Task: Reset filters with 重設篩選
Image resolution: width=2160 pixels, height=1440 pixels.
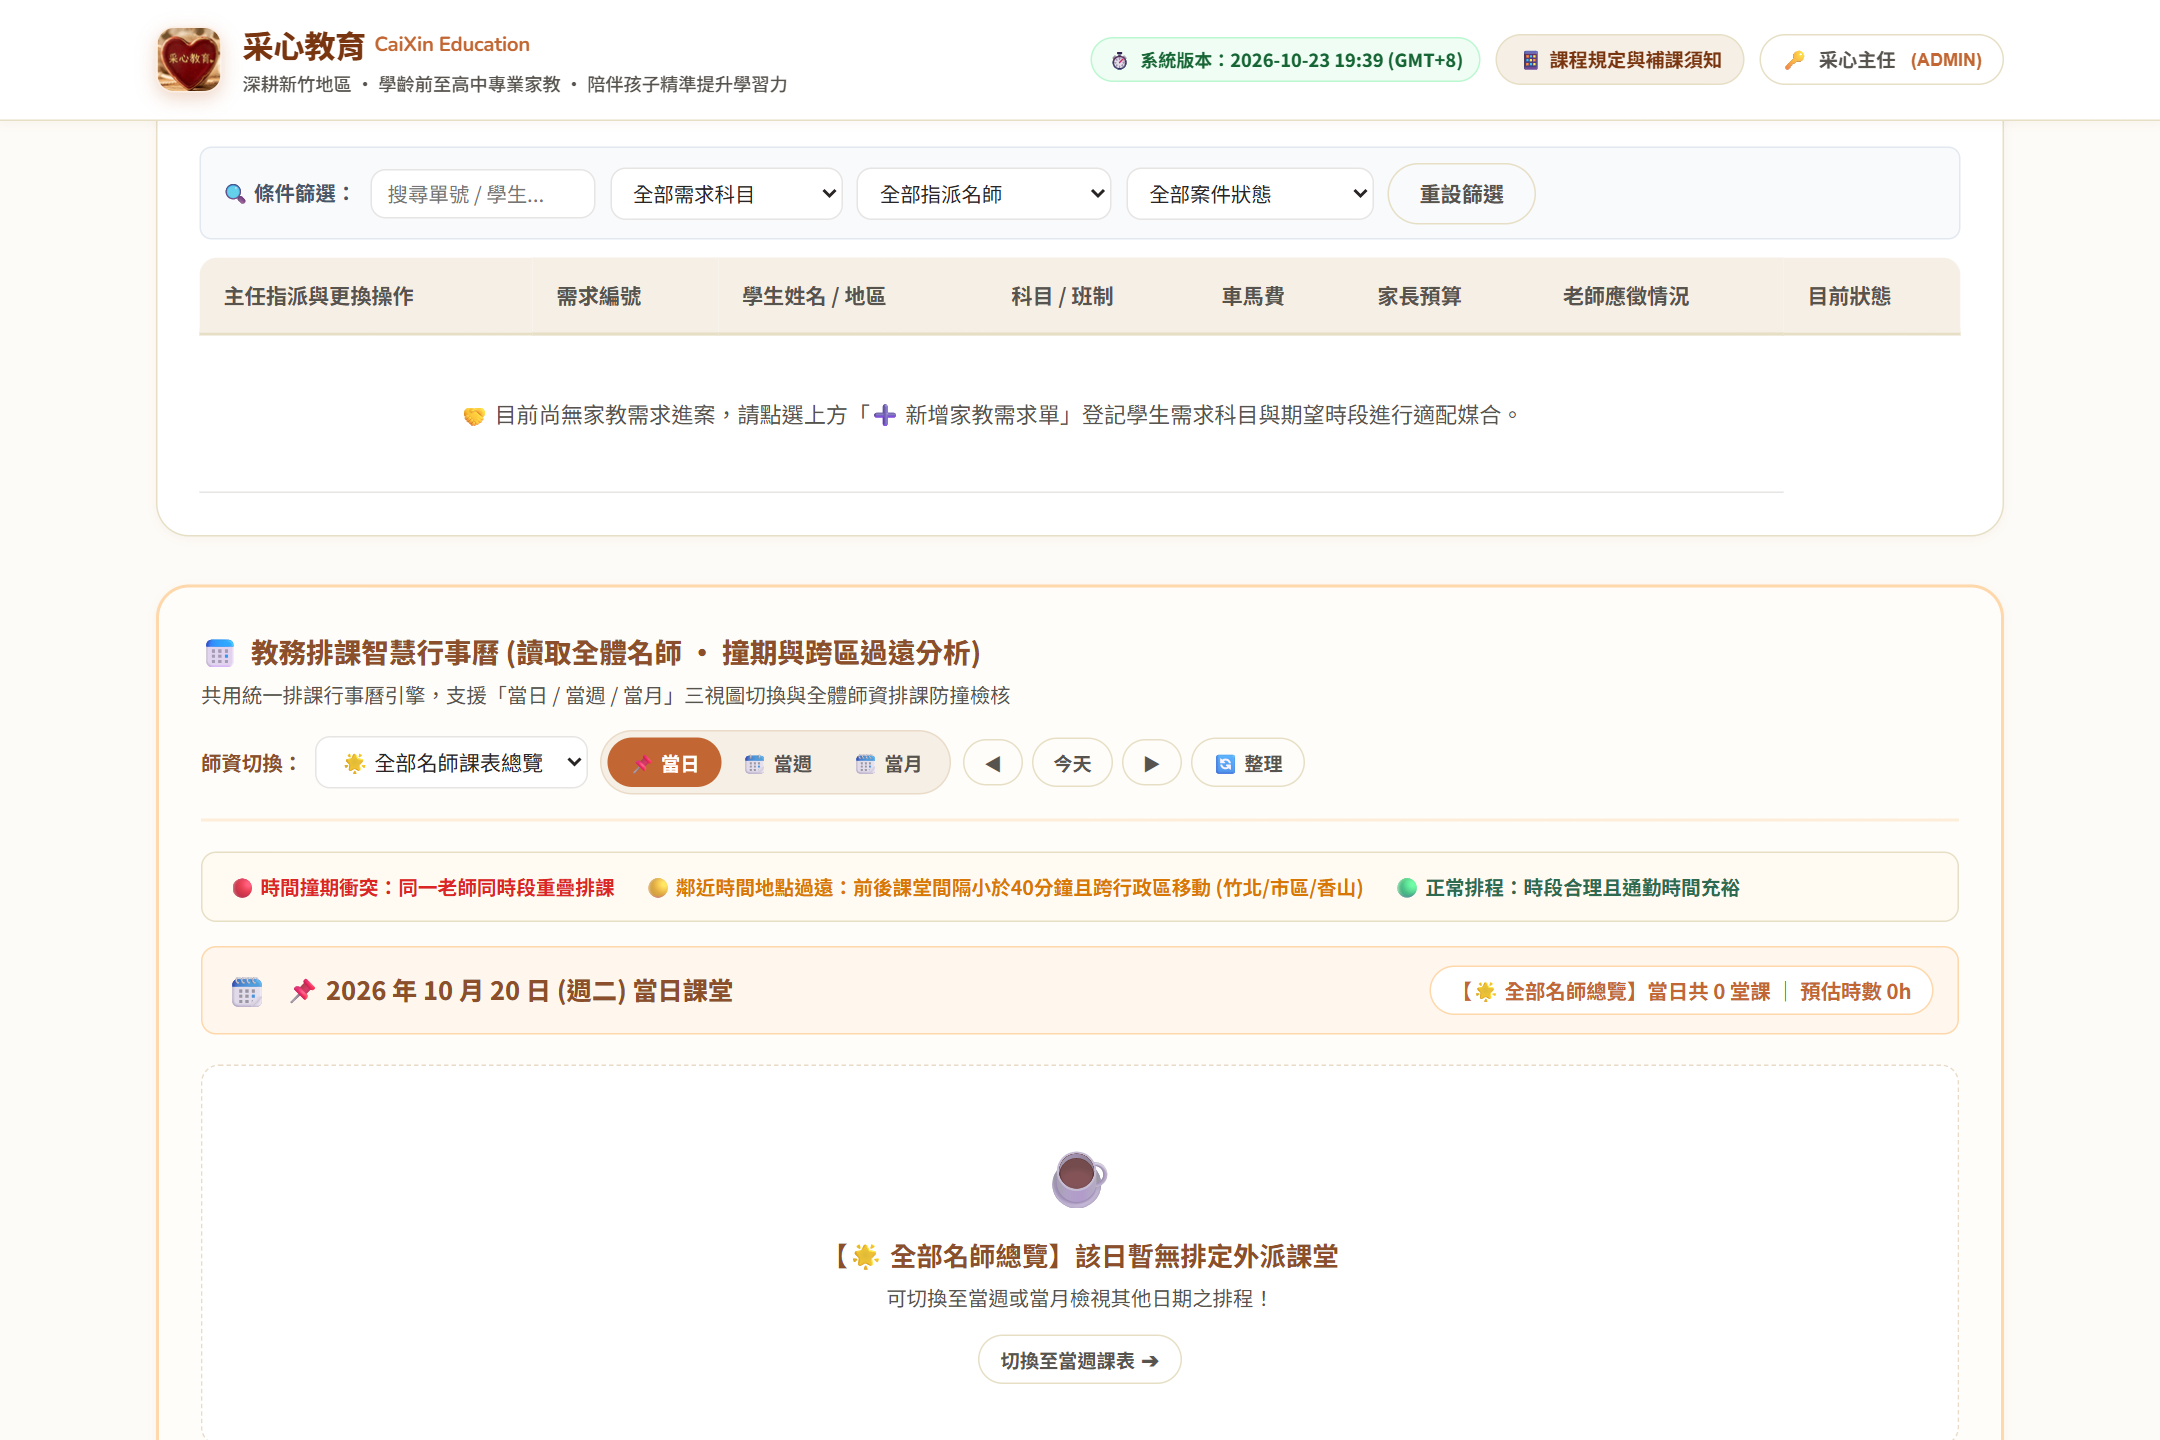Action: pos(1461,194)
